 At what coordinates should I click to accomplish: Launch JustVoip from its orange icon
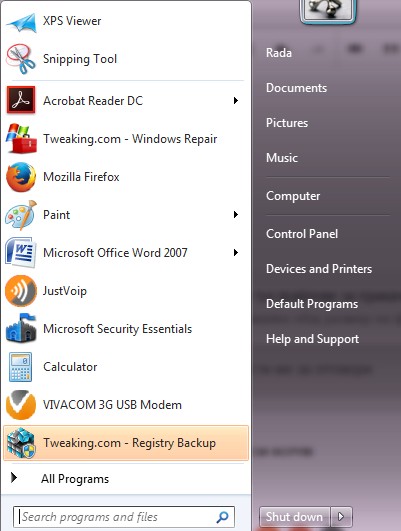click(x=21, y=291)
